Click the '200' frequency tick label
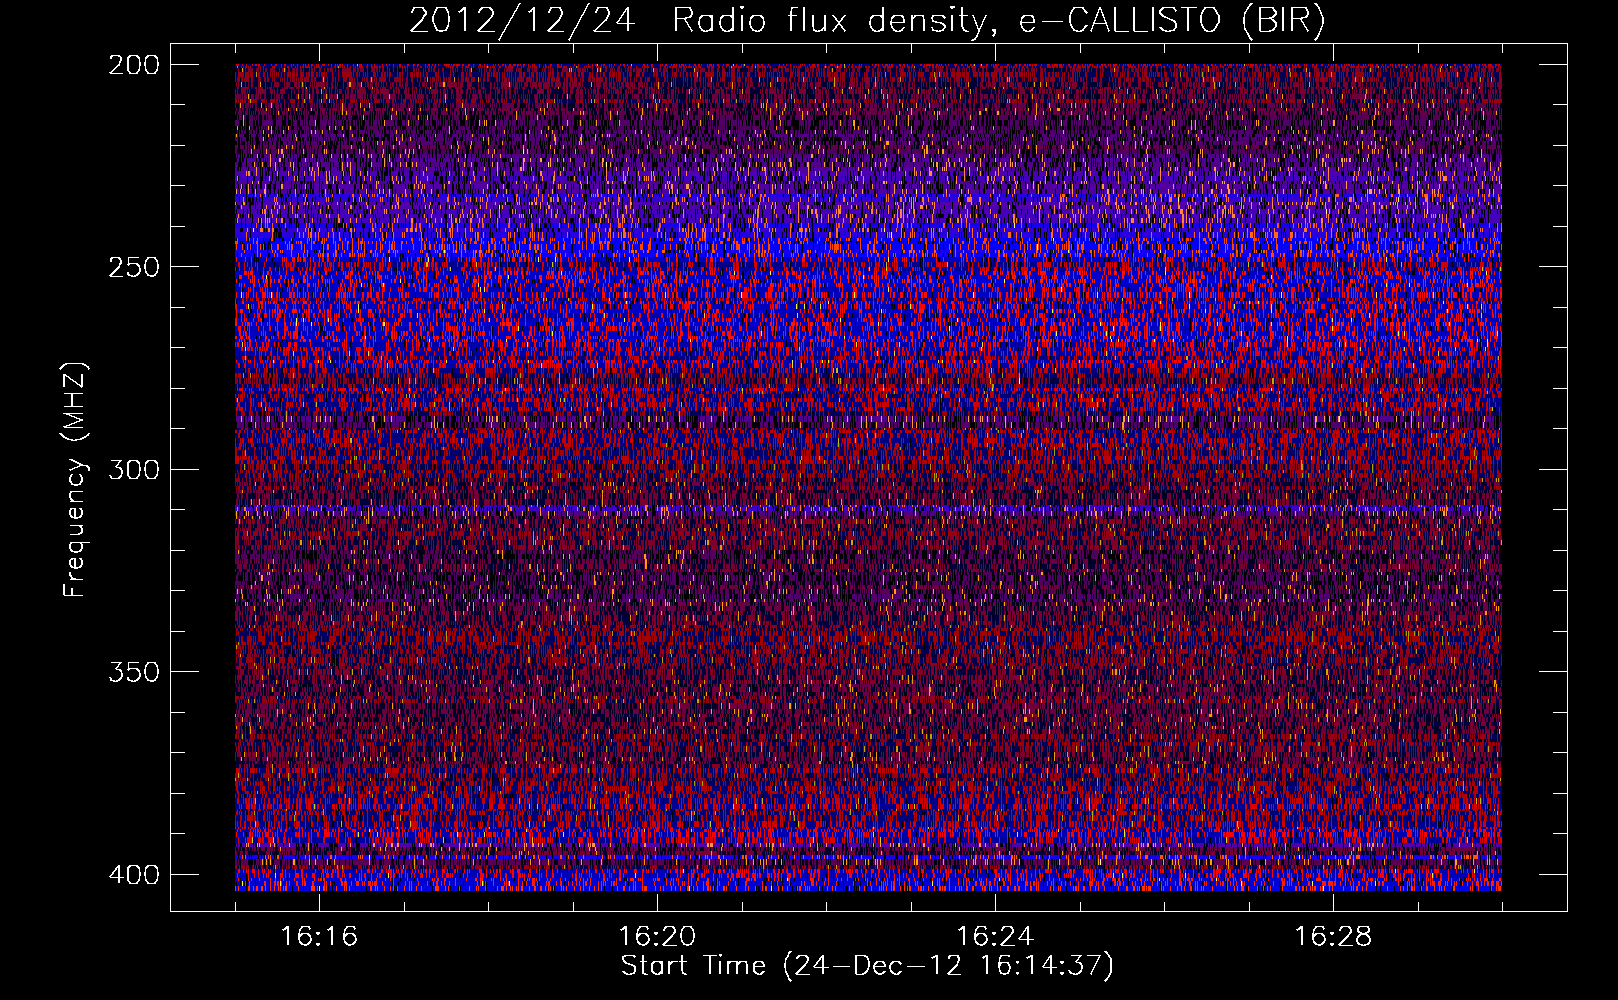Screen dimensions: 1618x1000 click(133, 64)
